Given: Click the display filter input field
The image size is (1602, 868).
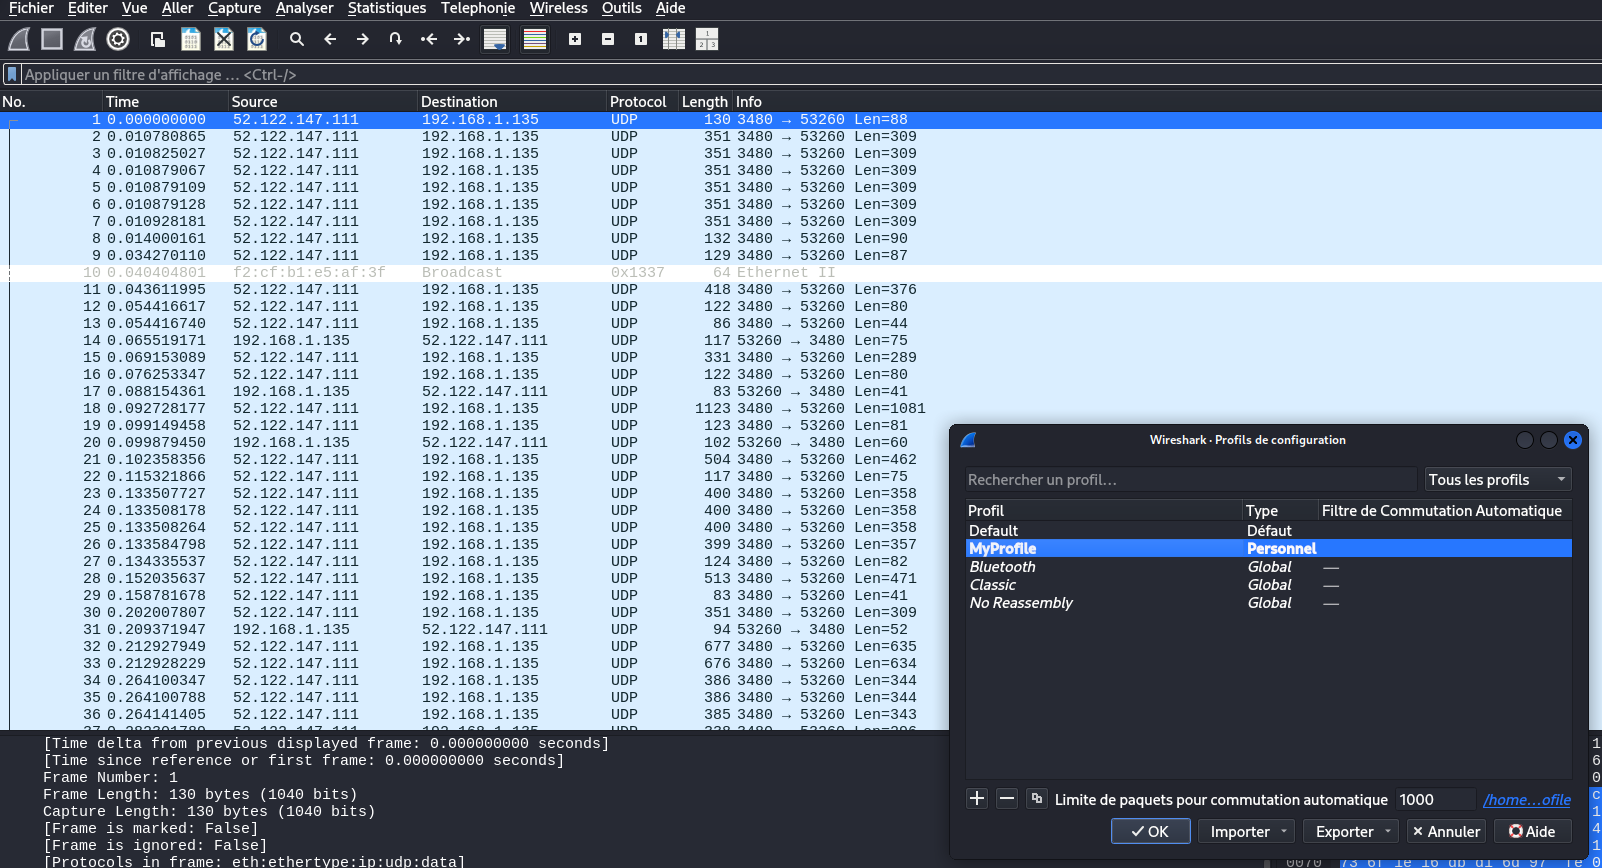Looking at the screenshot, I should tap(810, 74).
